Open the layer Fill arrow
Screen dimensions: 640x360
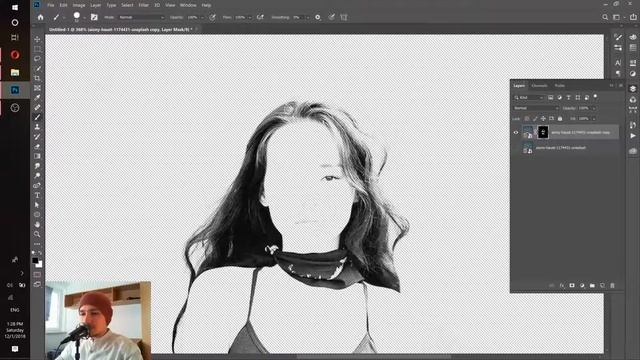coord(594,118)
